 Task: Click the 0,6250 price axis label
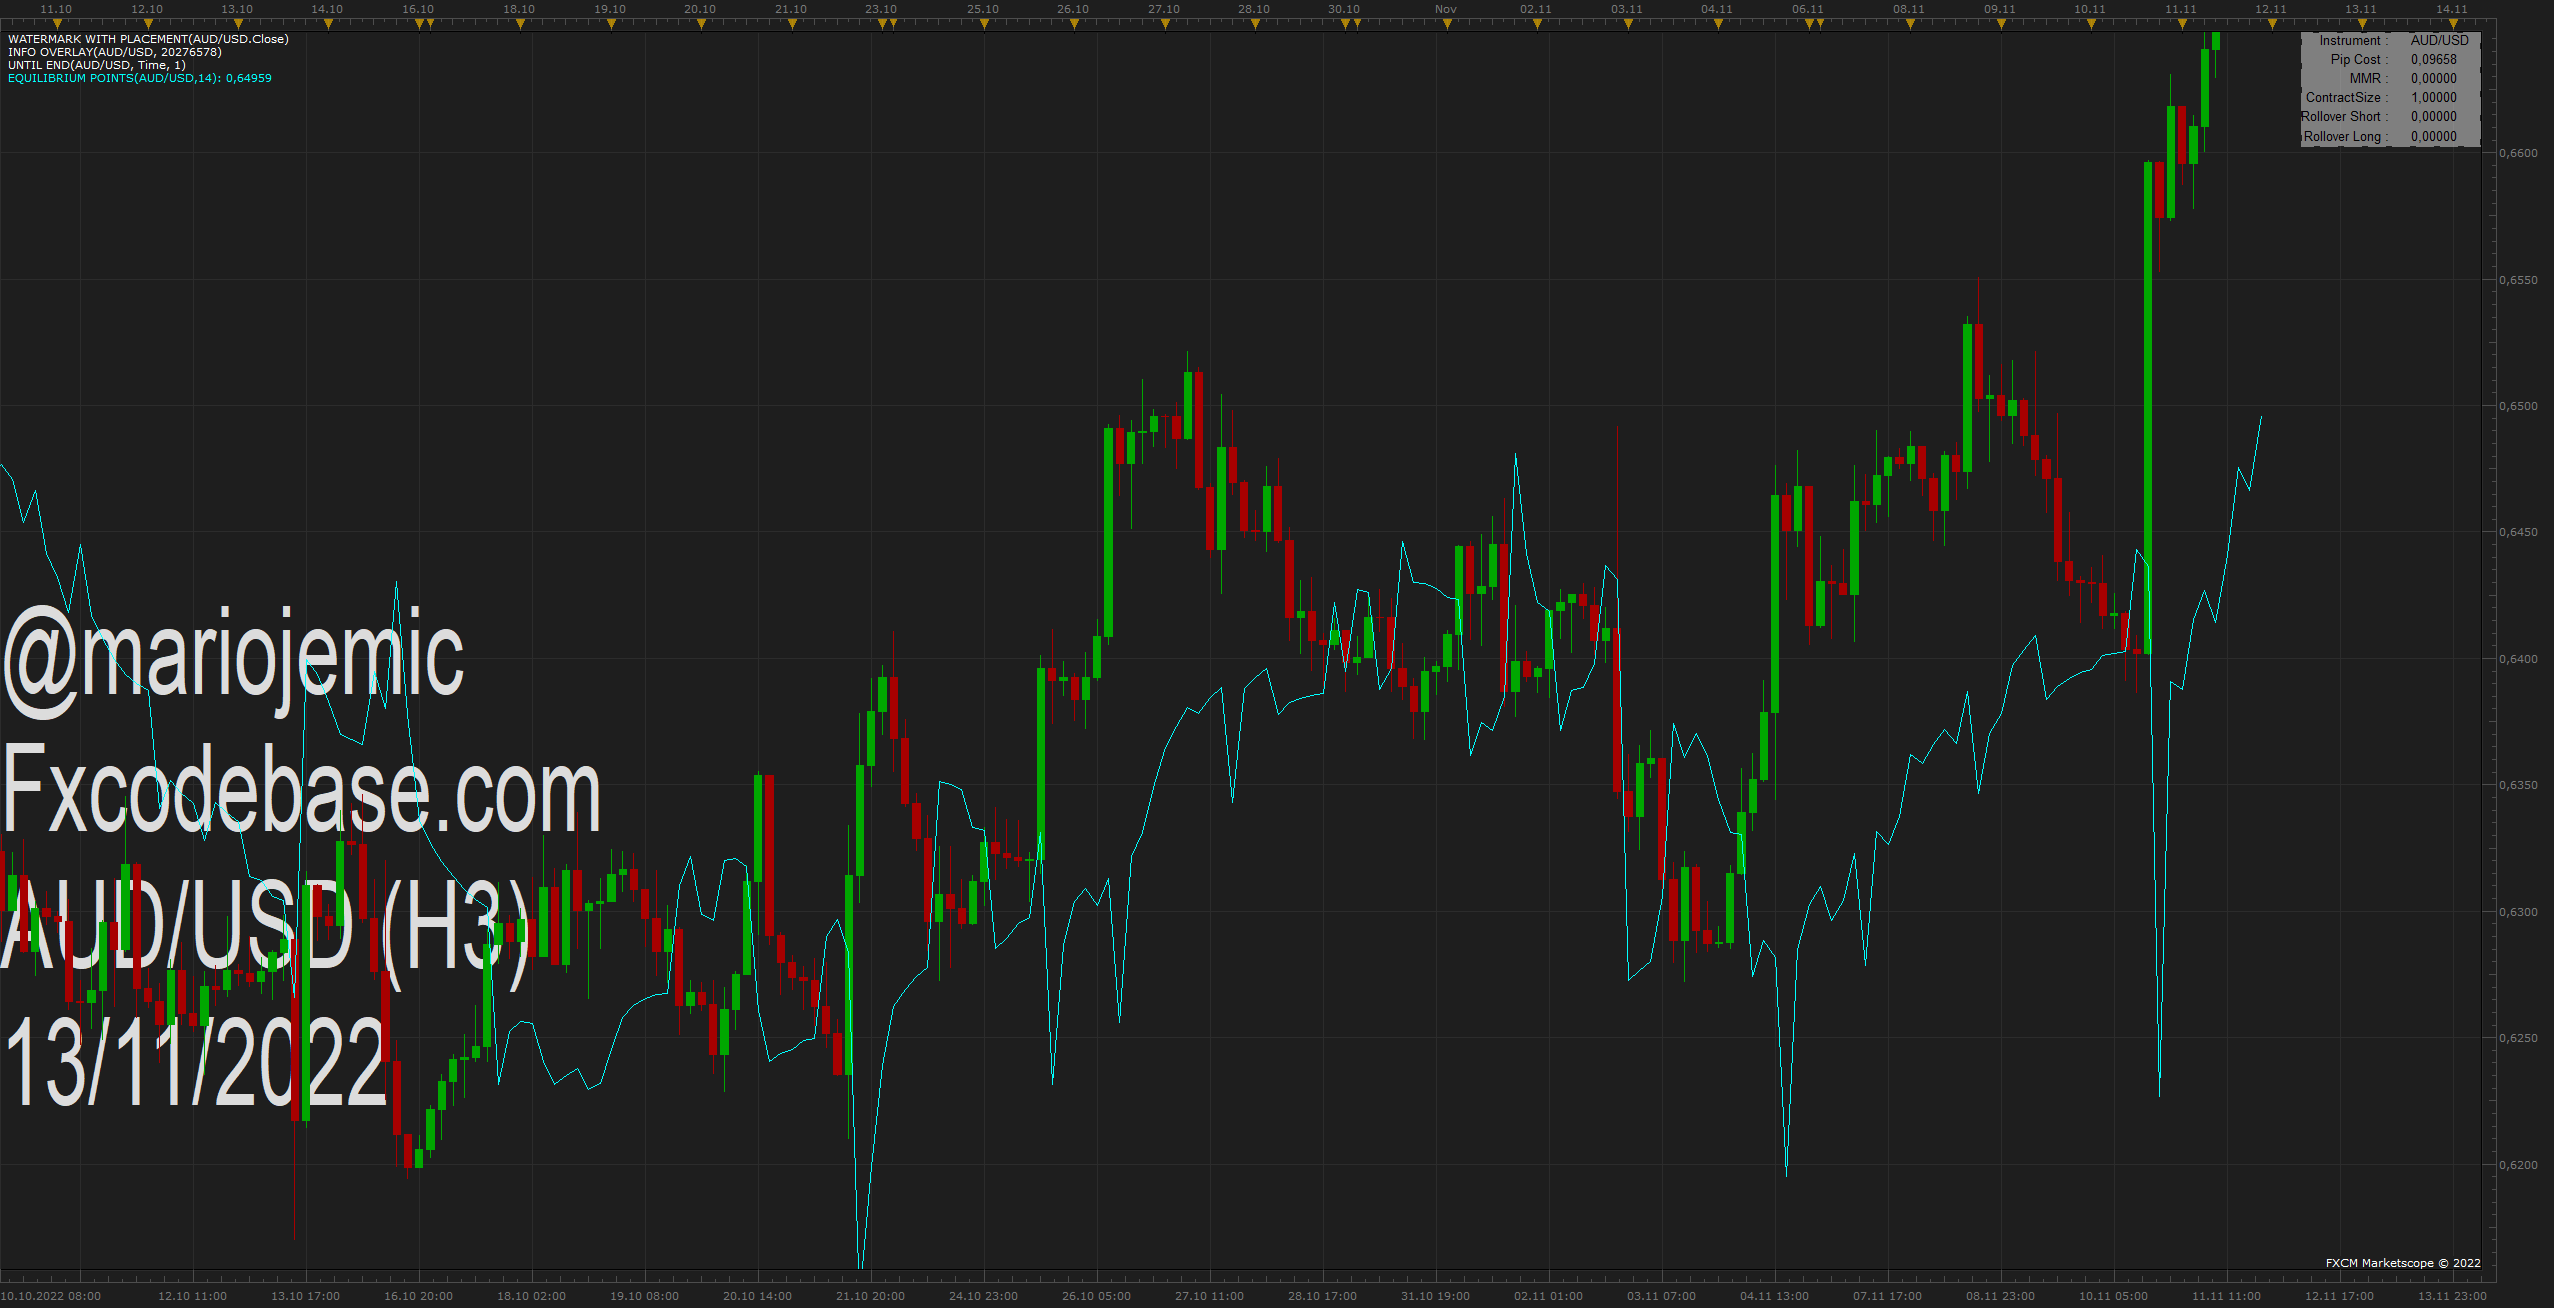(2518, 1038)
